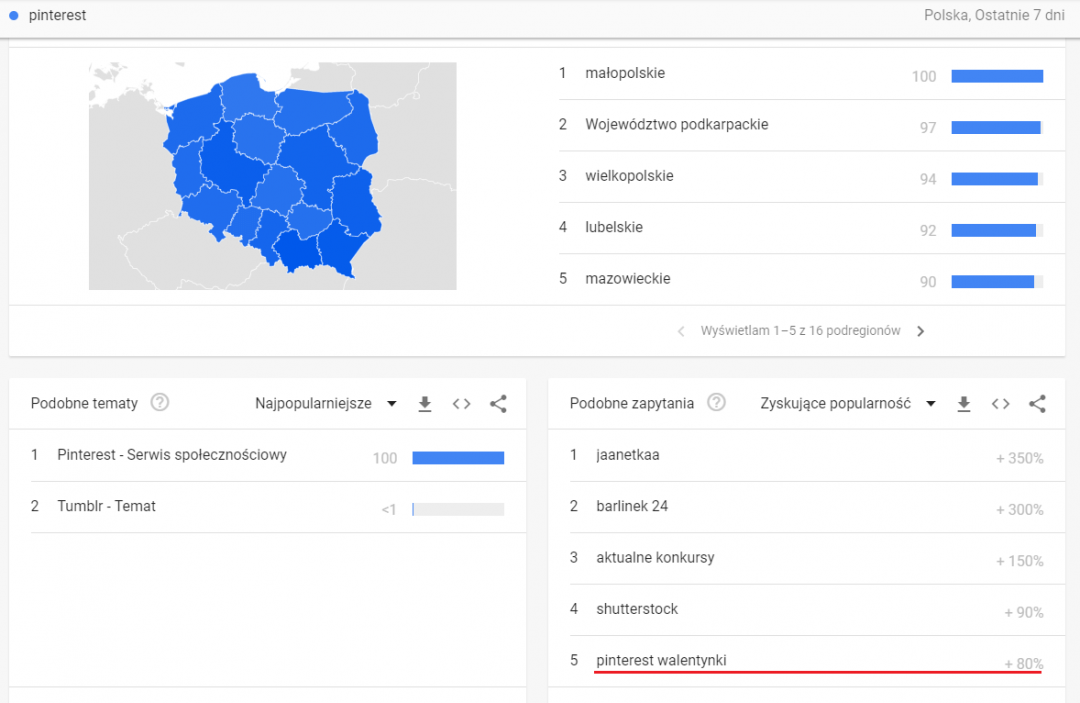This screenshot has width=1080, height=703.
Task: Open the Województwo podkarpackie region entry
Action: [x=676, y=125]
